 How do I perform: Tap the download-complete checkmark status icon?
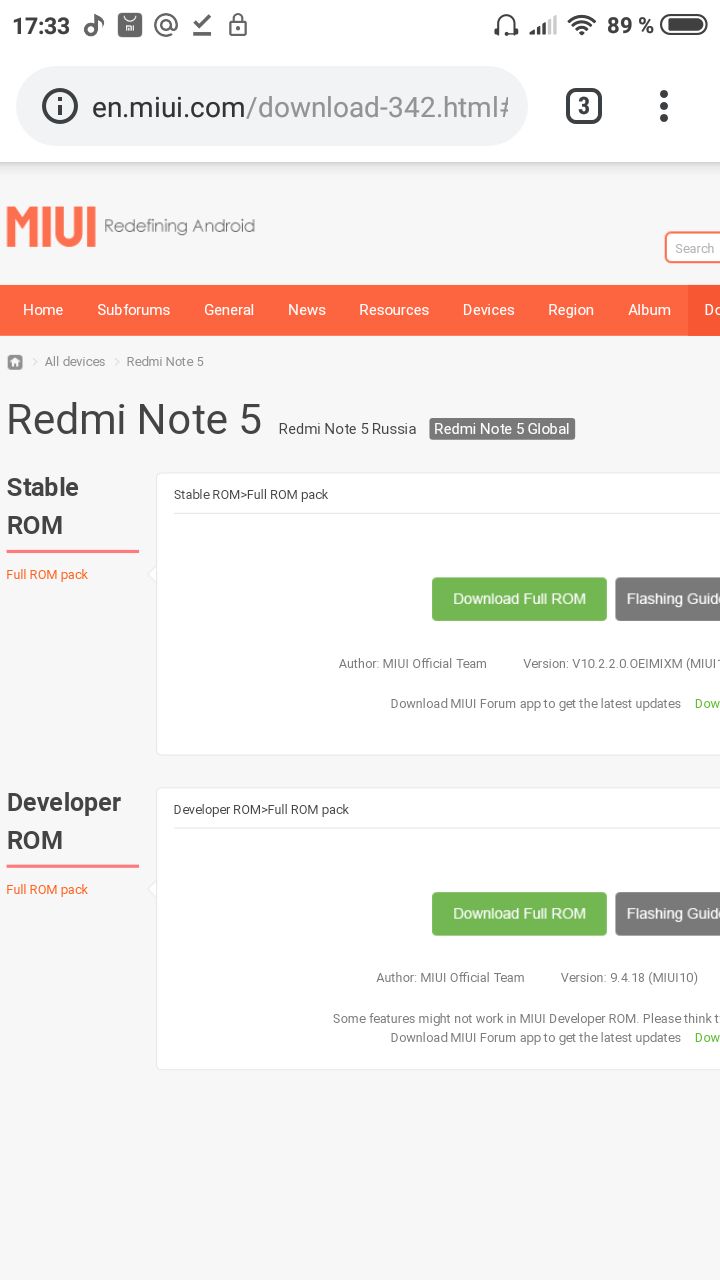click(x=202, y=26)
